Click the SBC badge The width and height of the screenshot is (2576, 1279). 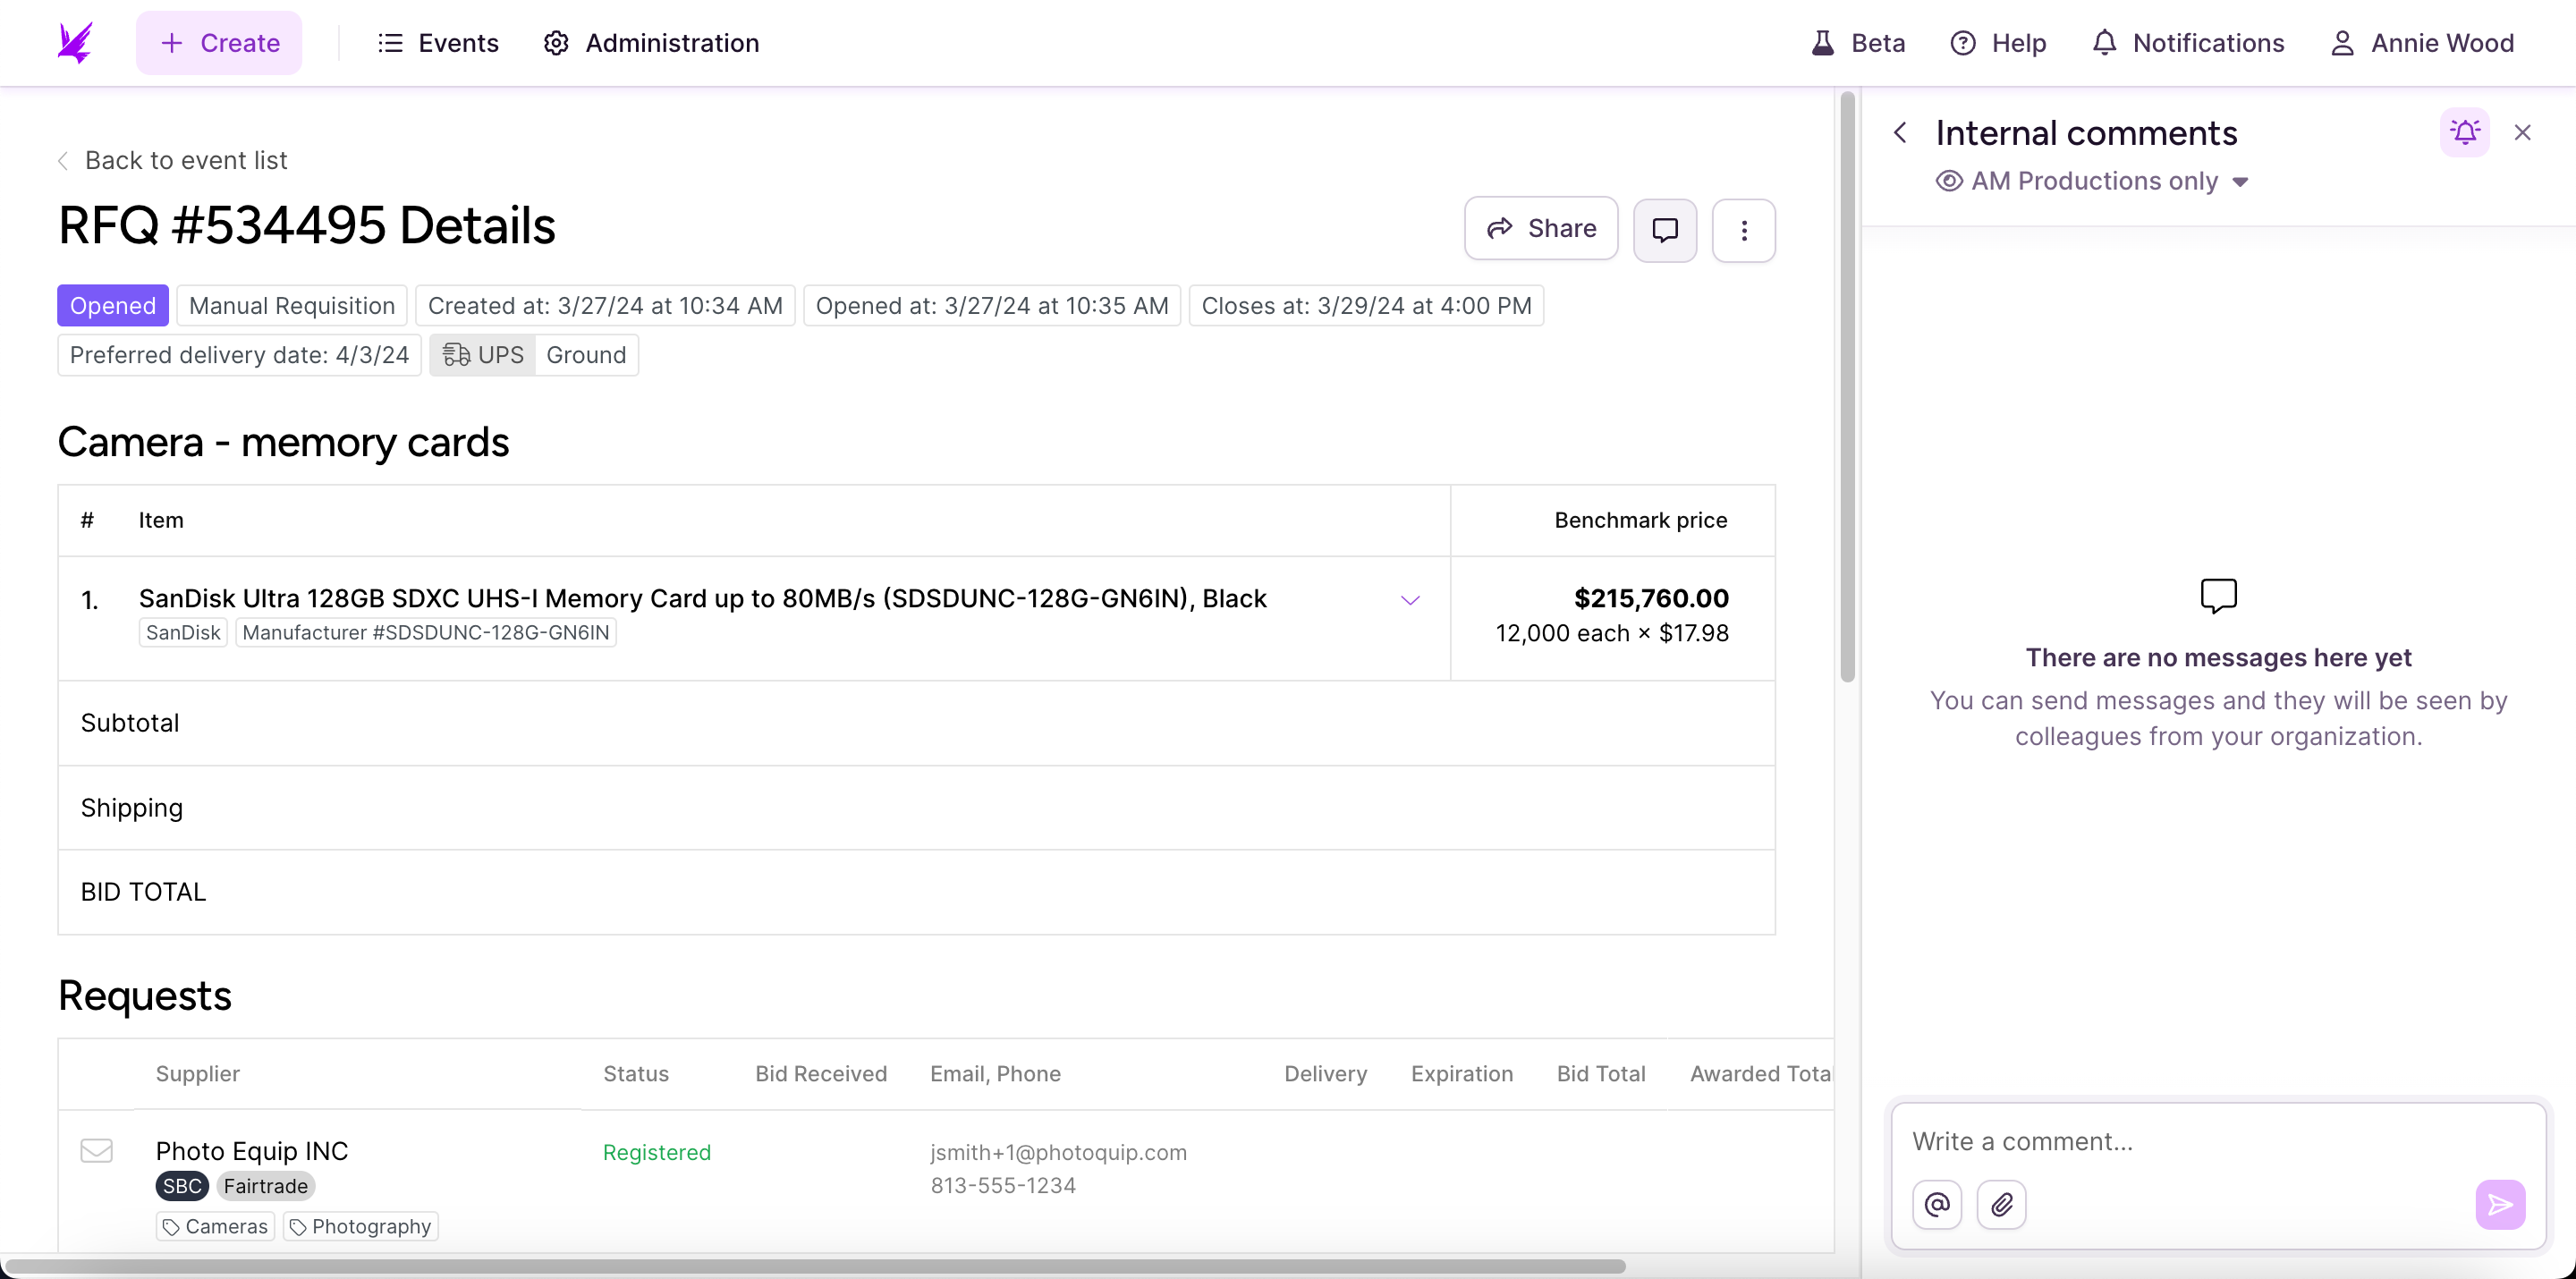182,1186
